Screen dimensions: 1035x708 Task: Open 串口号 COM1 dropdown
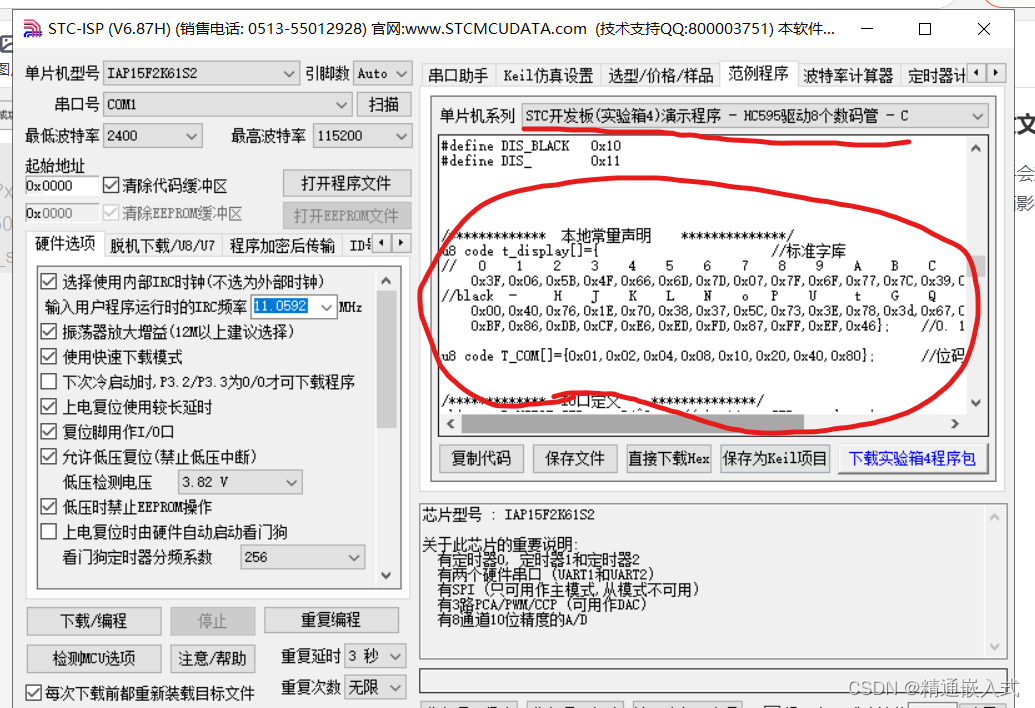coord(227,104)
